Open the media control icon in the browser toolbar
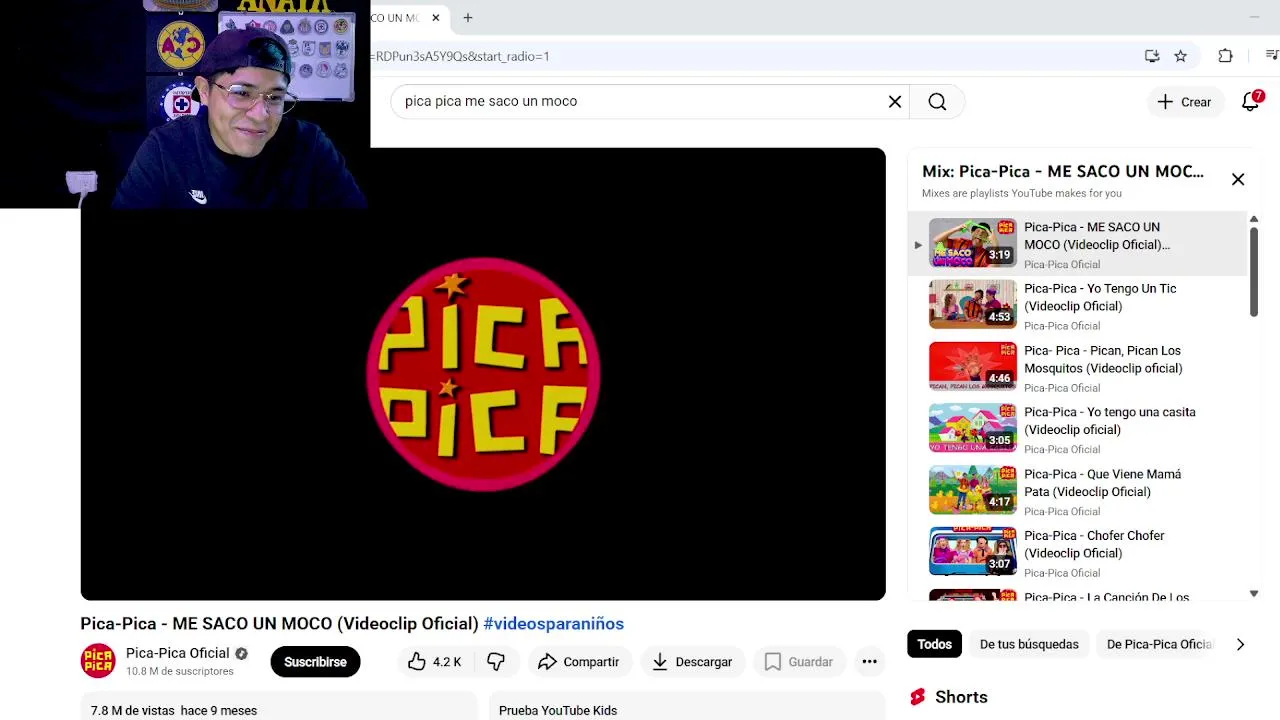This screenshot has height=720, width=1280. (1272, 56)
